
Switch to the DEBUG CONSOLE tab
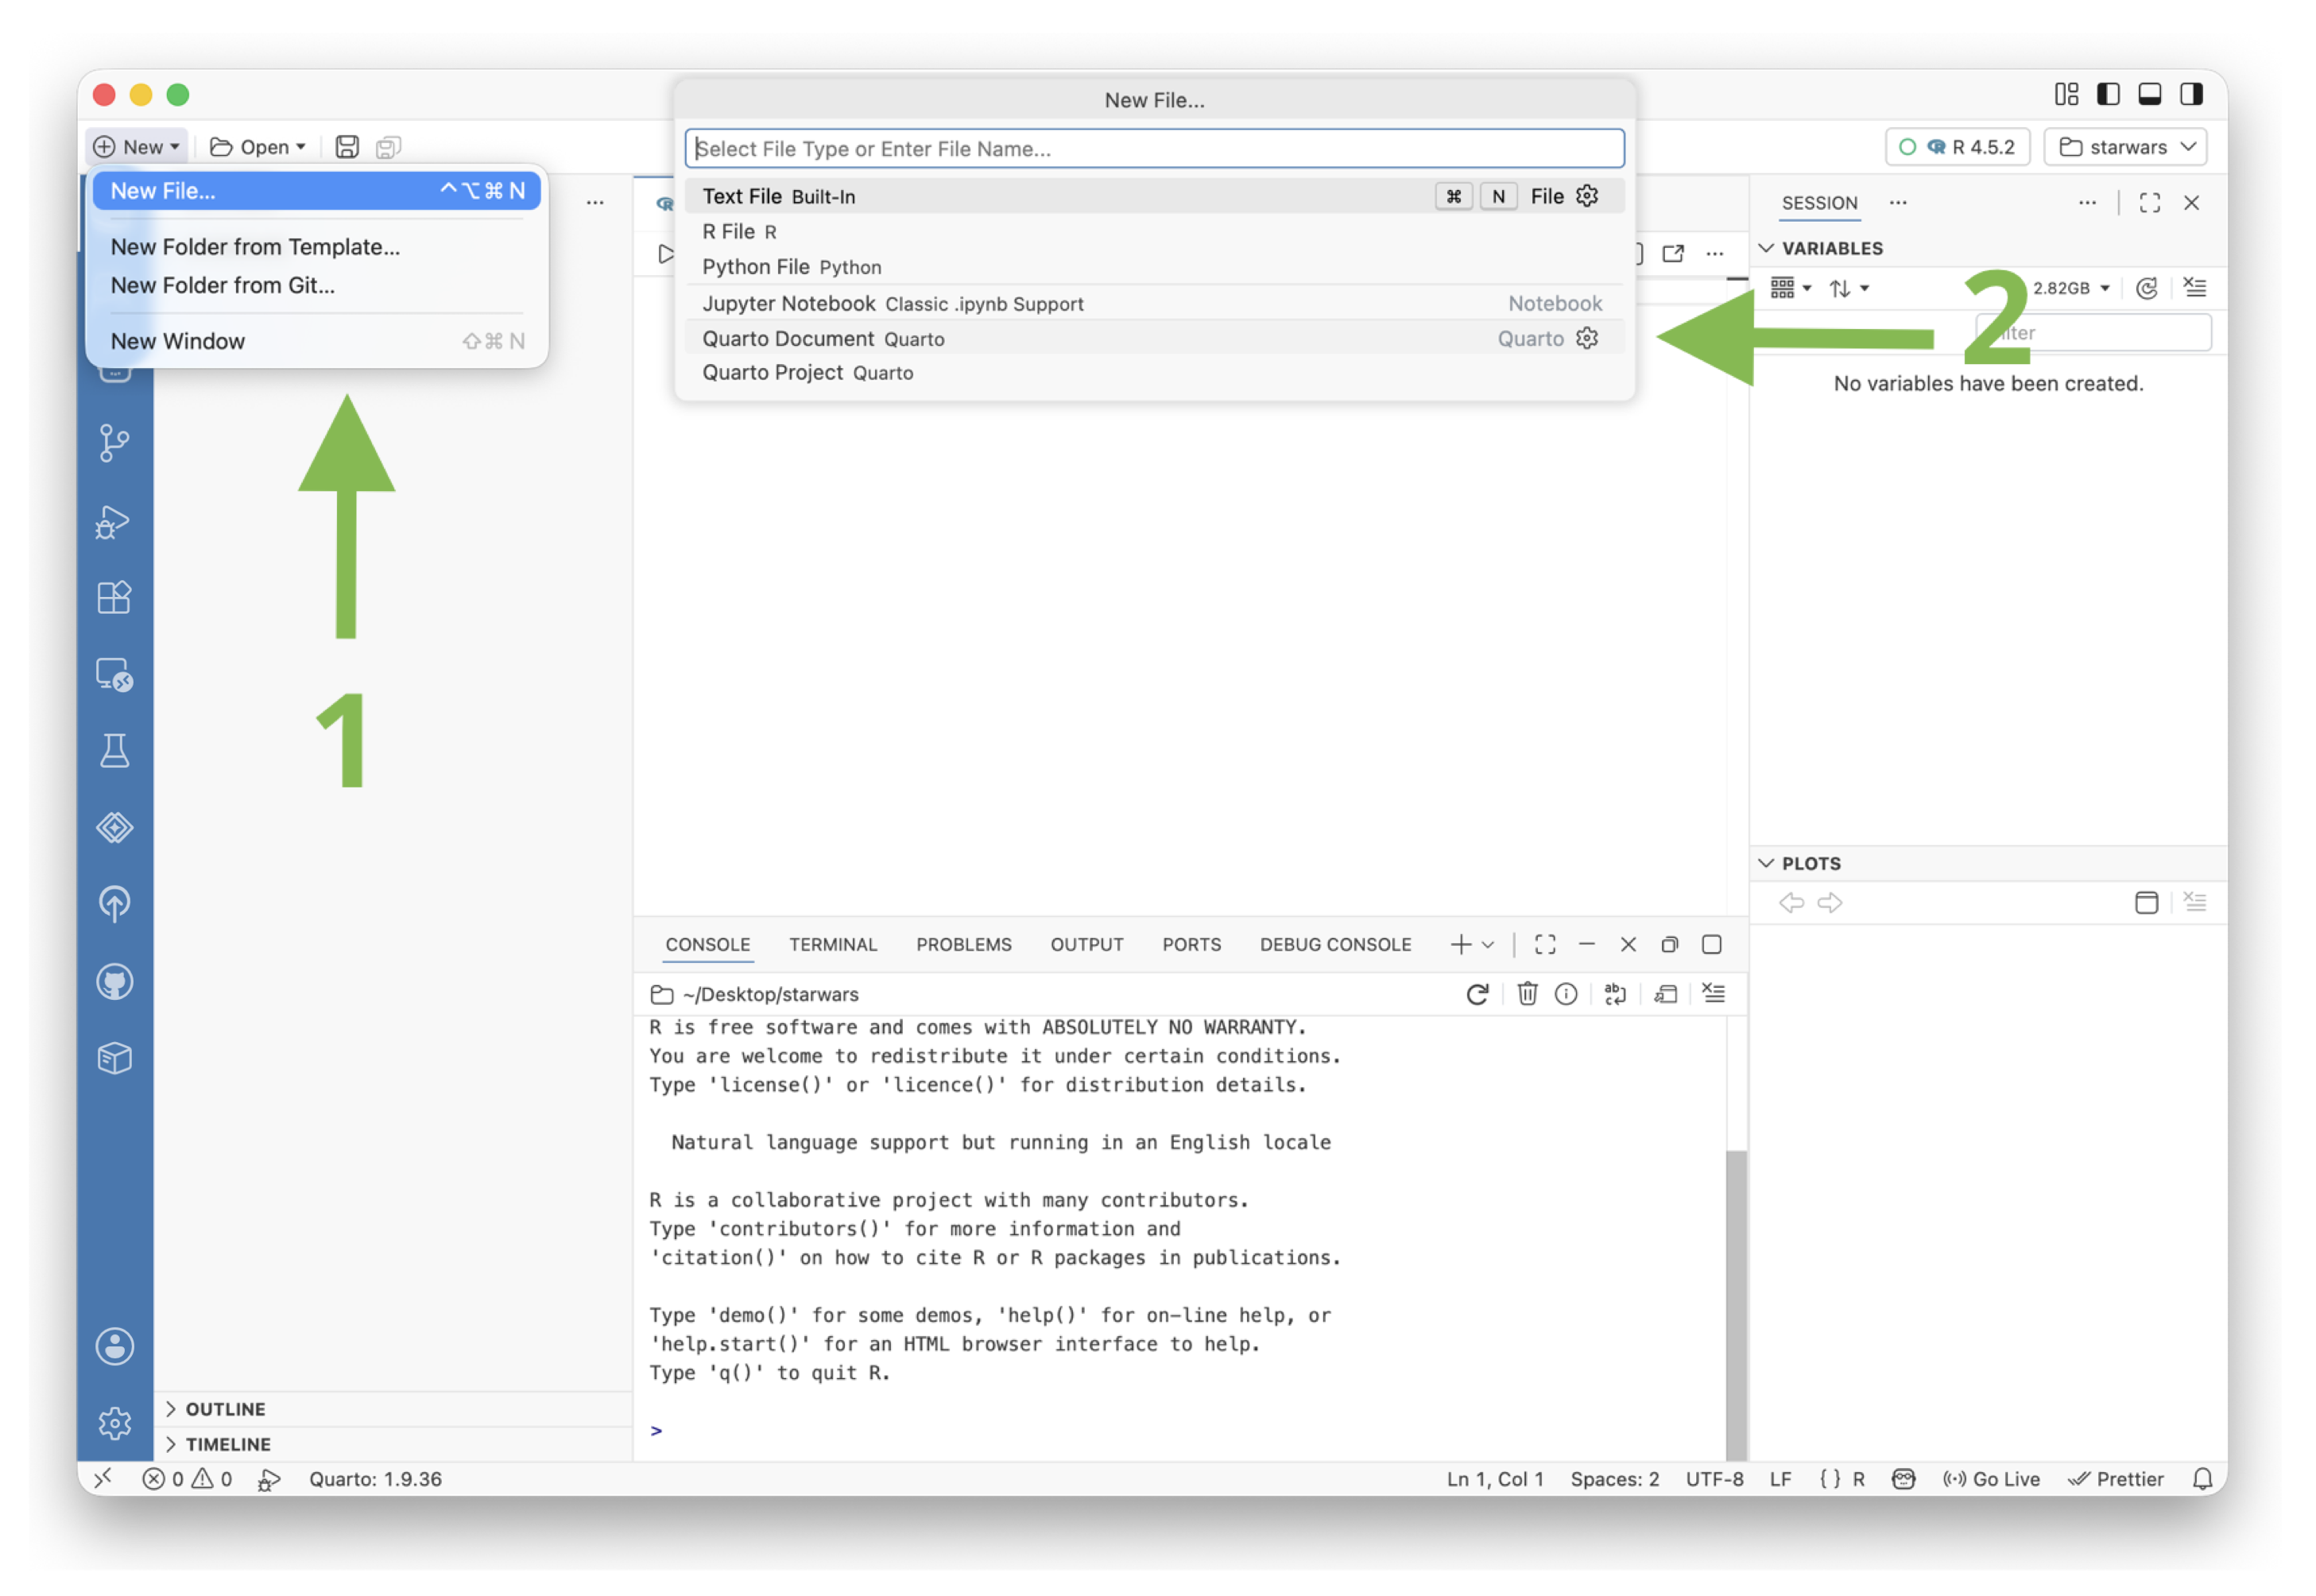pos(1336,945)
